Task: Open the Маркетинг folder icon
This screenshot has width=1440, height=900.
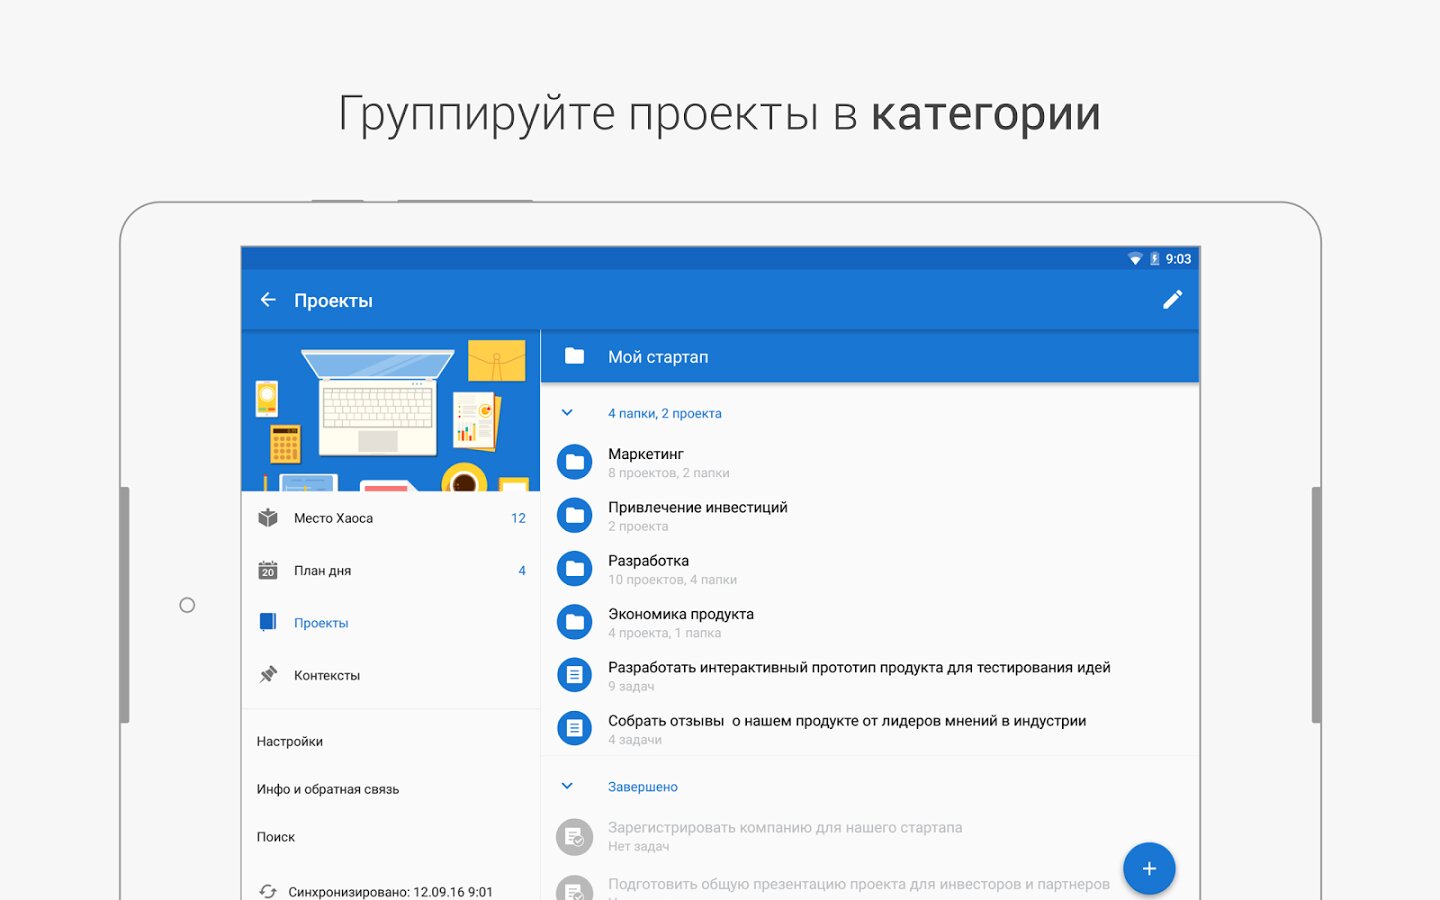Action: click(574, 462)
